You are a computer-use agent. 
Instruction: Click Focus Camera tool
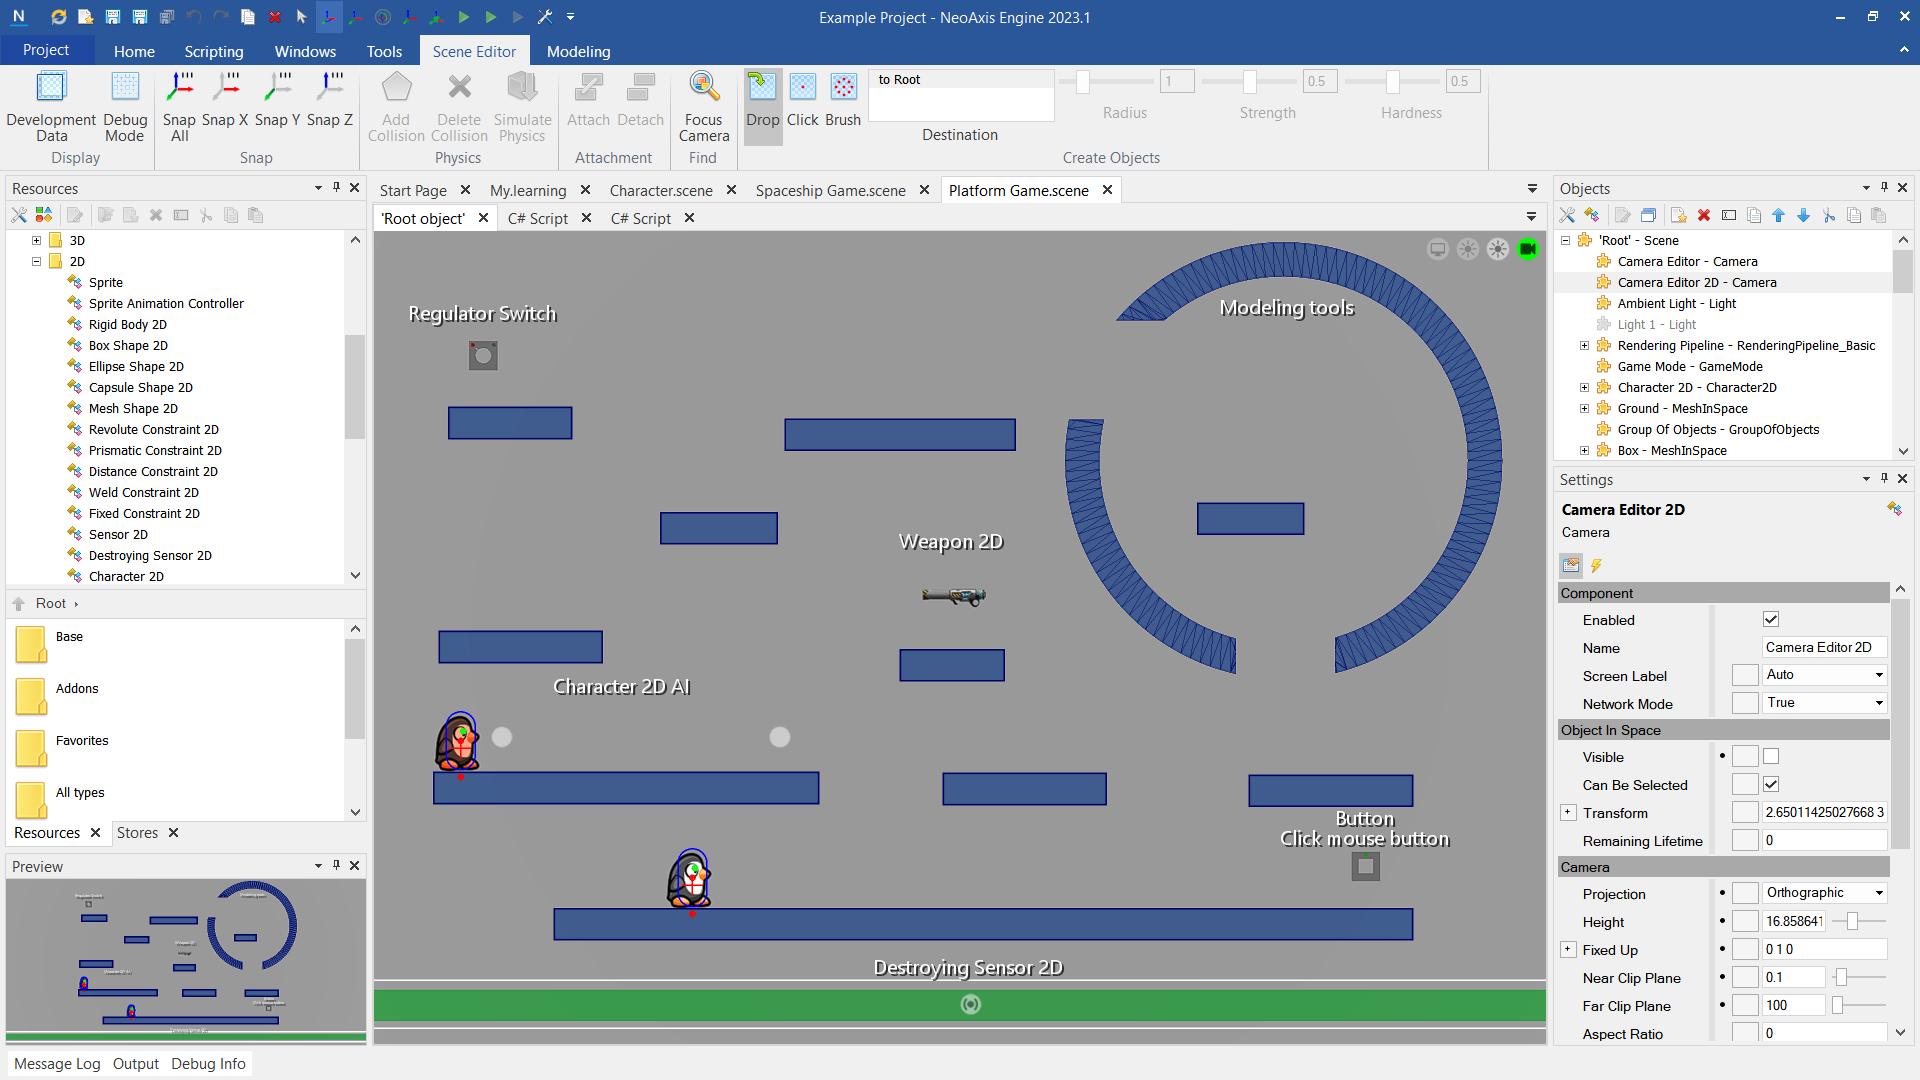click(704, 107)
